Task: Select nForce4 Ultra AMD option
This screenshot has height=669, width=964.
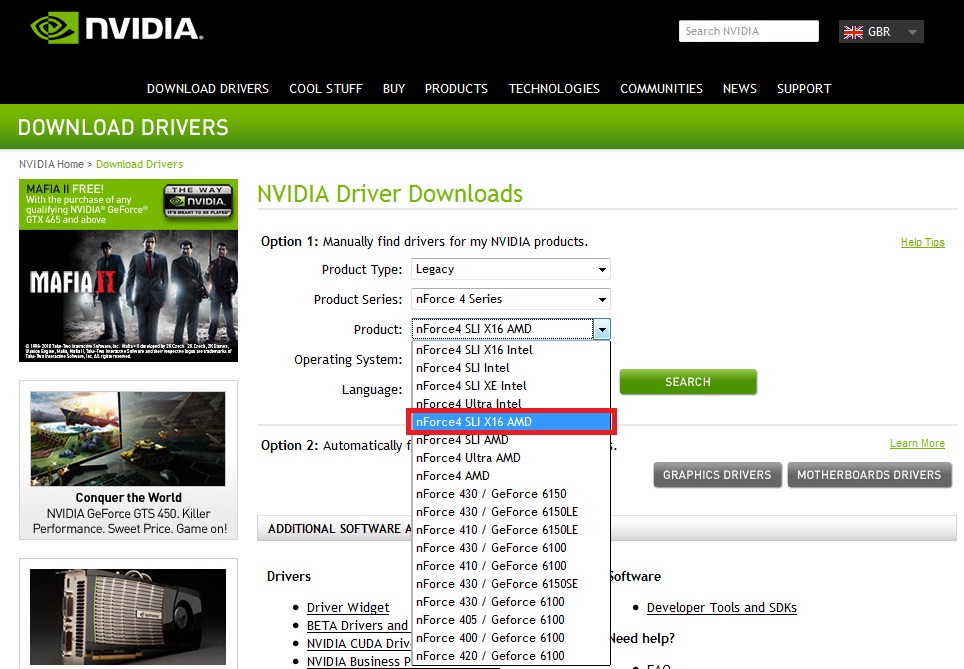Action: 510,457
